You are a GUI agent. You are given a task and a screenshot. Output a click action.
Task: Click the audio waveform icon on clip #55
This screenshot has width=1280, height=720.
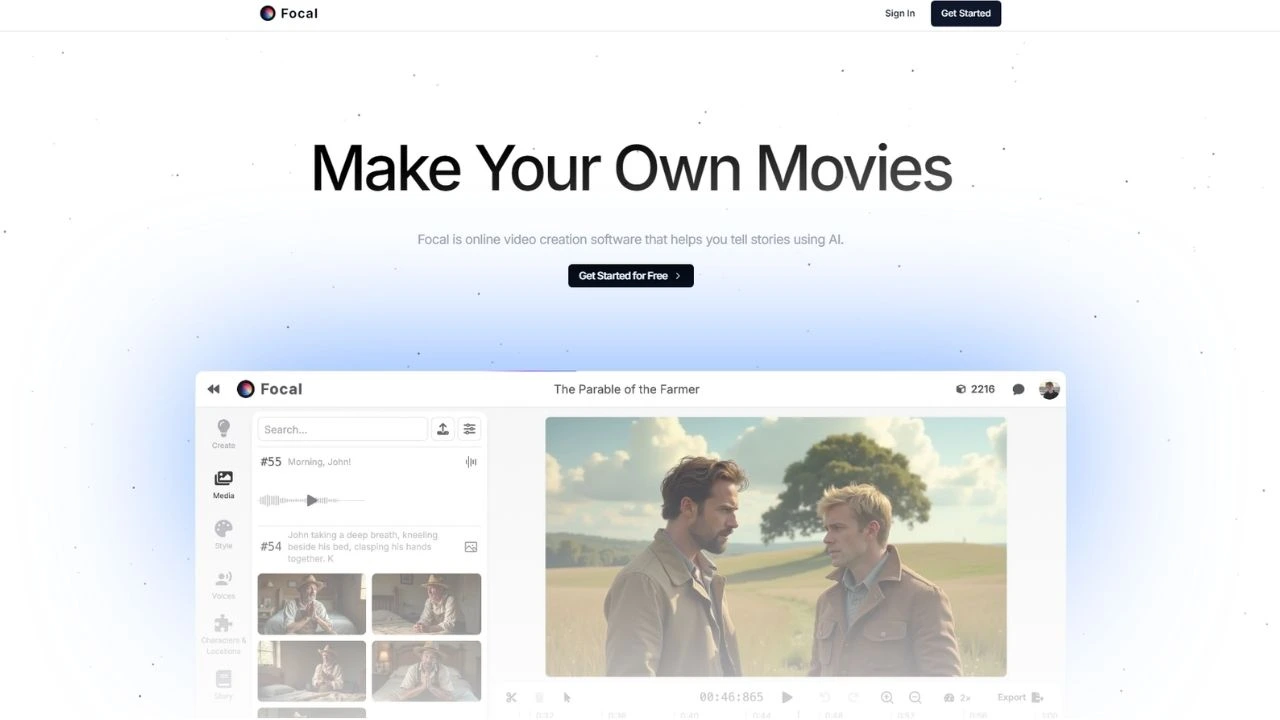tap(470, 462)
